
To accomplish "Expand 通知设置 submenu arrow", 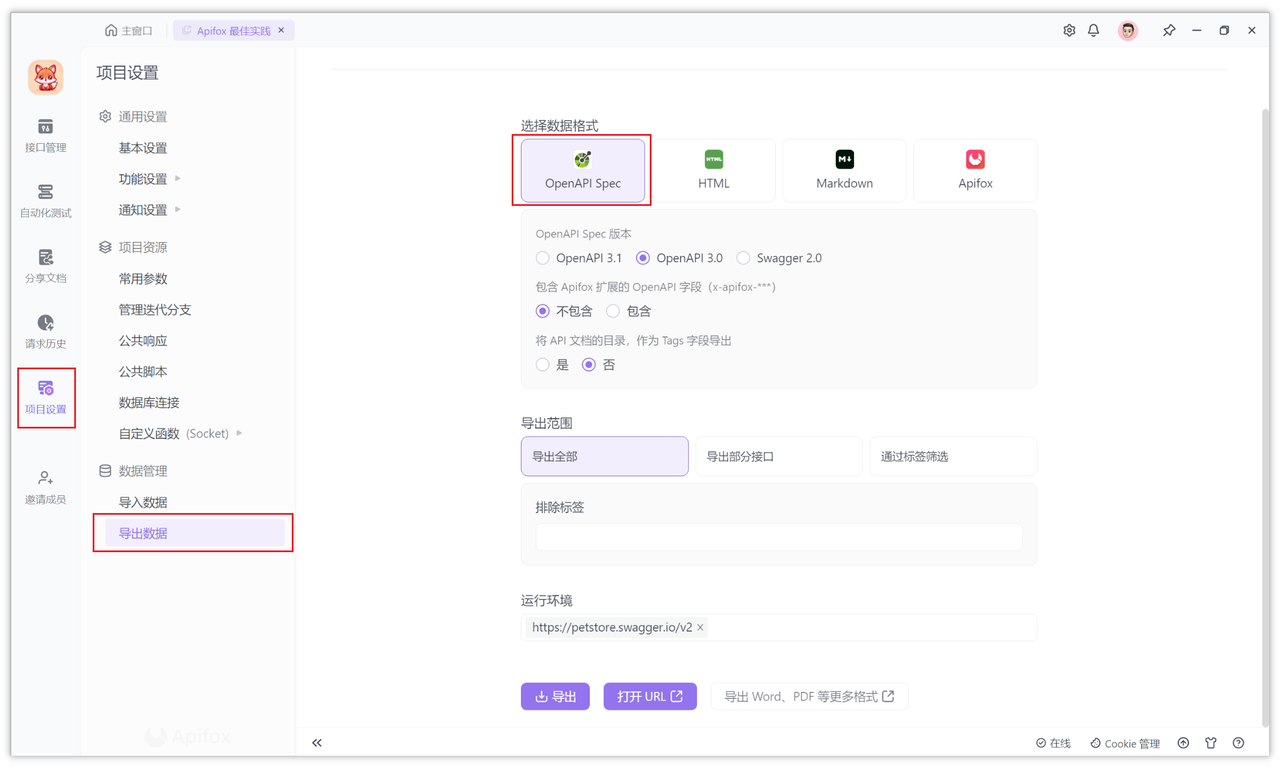I will point(178,210).
